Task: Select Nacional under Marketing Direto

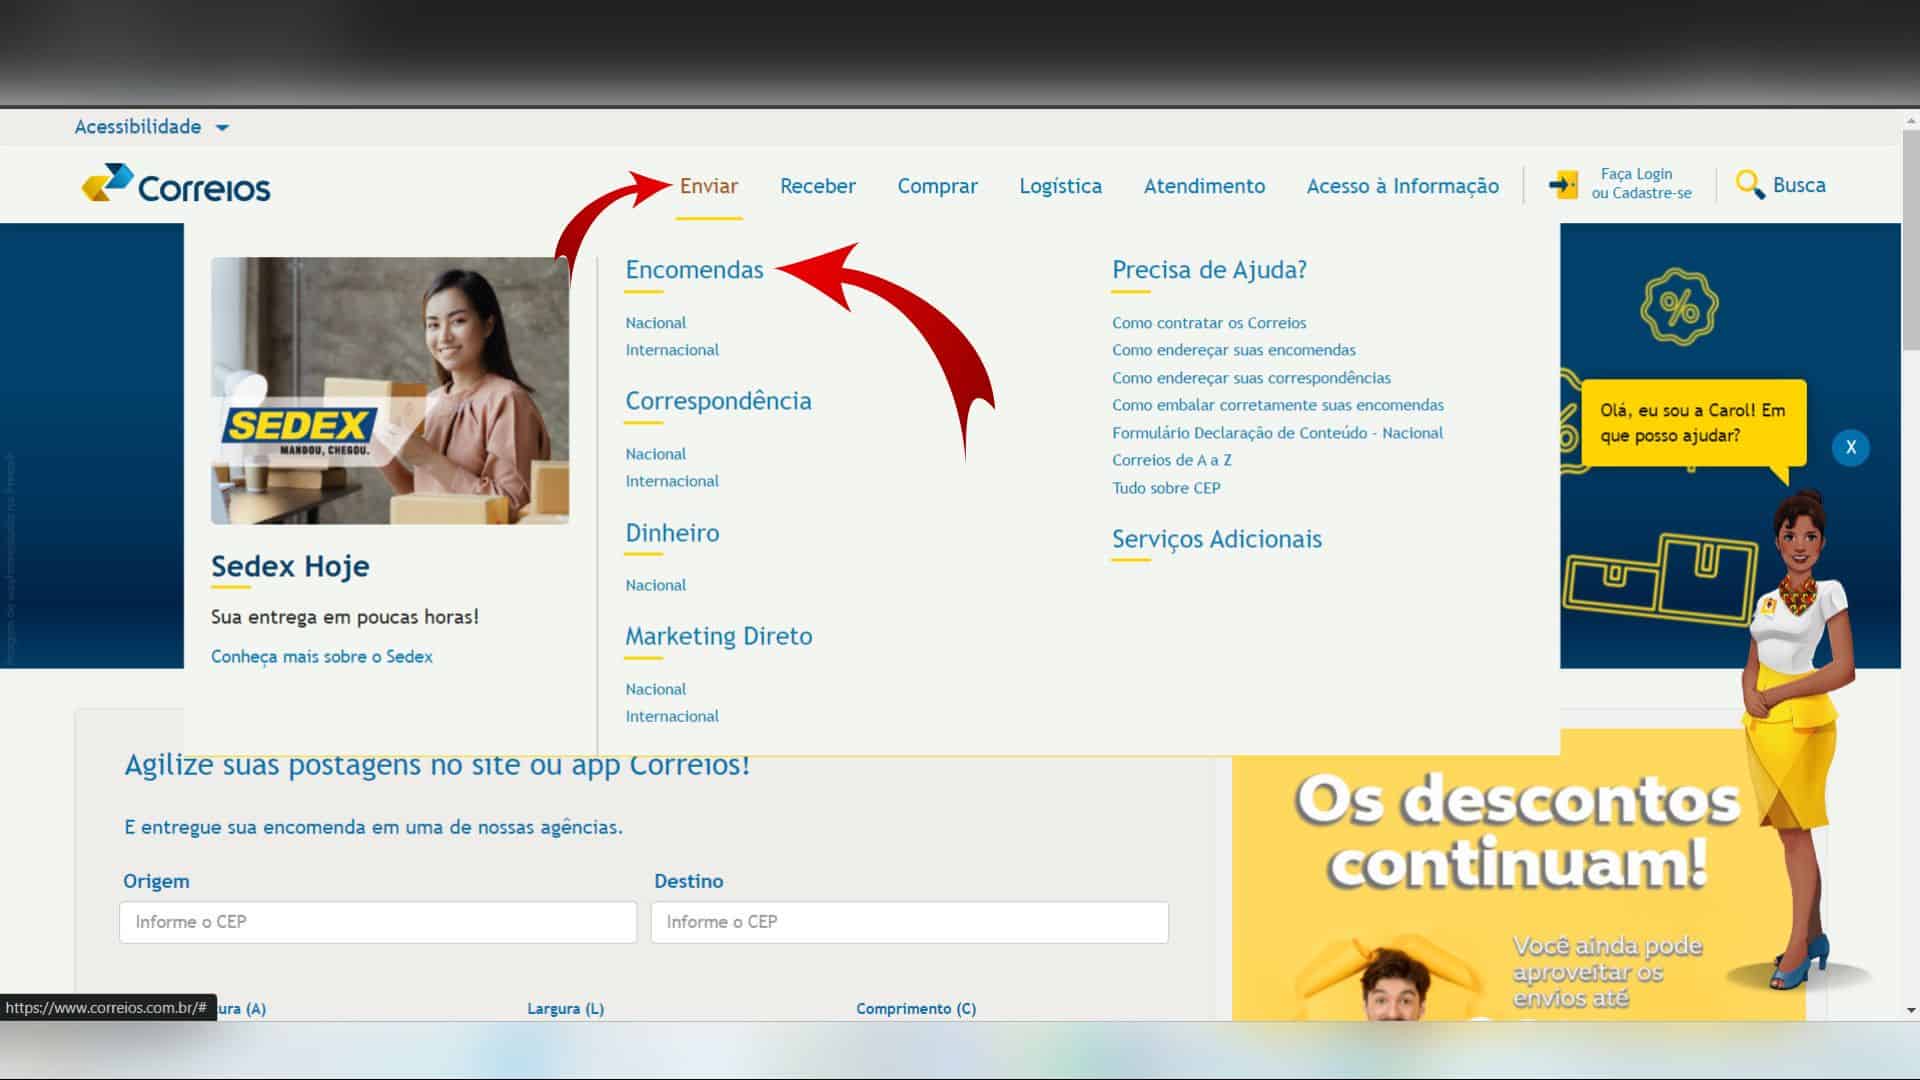Action: 656,689
